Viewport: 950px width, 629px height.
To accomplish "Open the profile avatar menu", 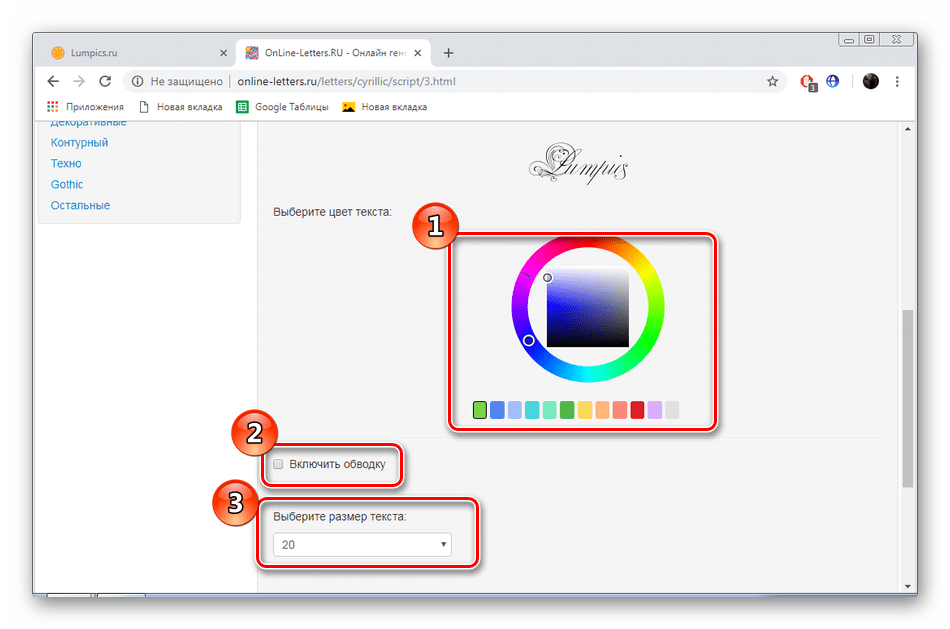I will point(871,81).
